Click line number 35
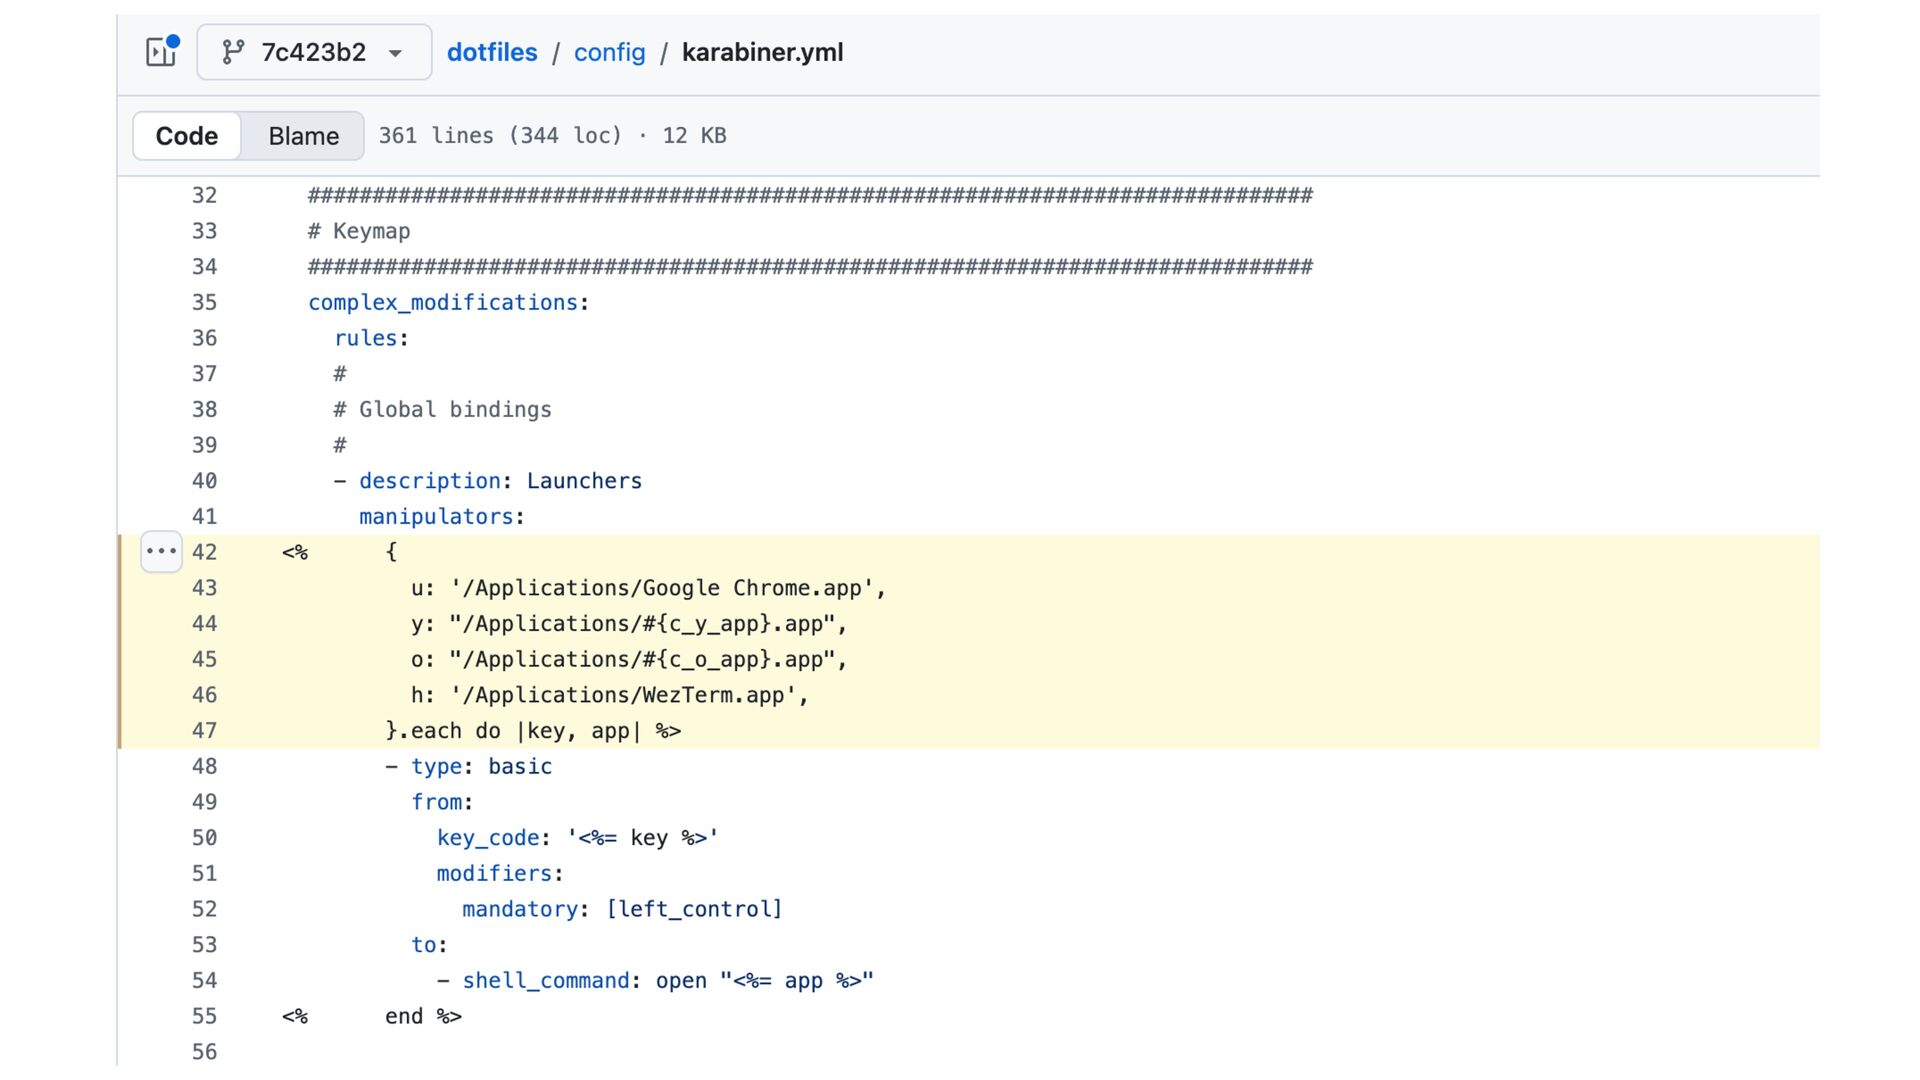Image resolution: width=1920 pixels, height=1080 pixels. click(x=204, y=302)
